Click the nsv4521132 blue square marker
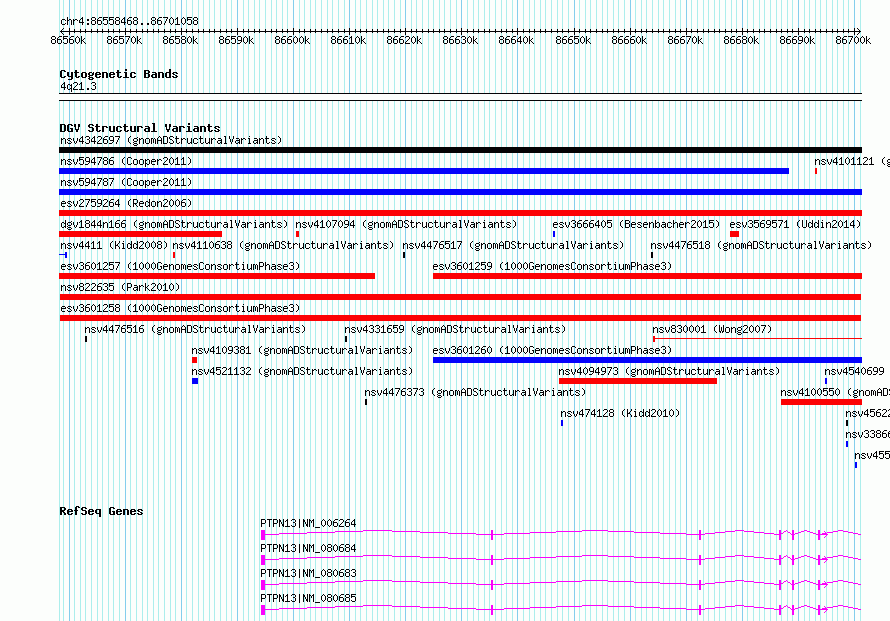The height and width of the screenshot is (621, 890). pos(195,381)
